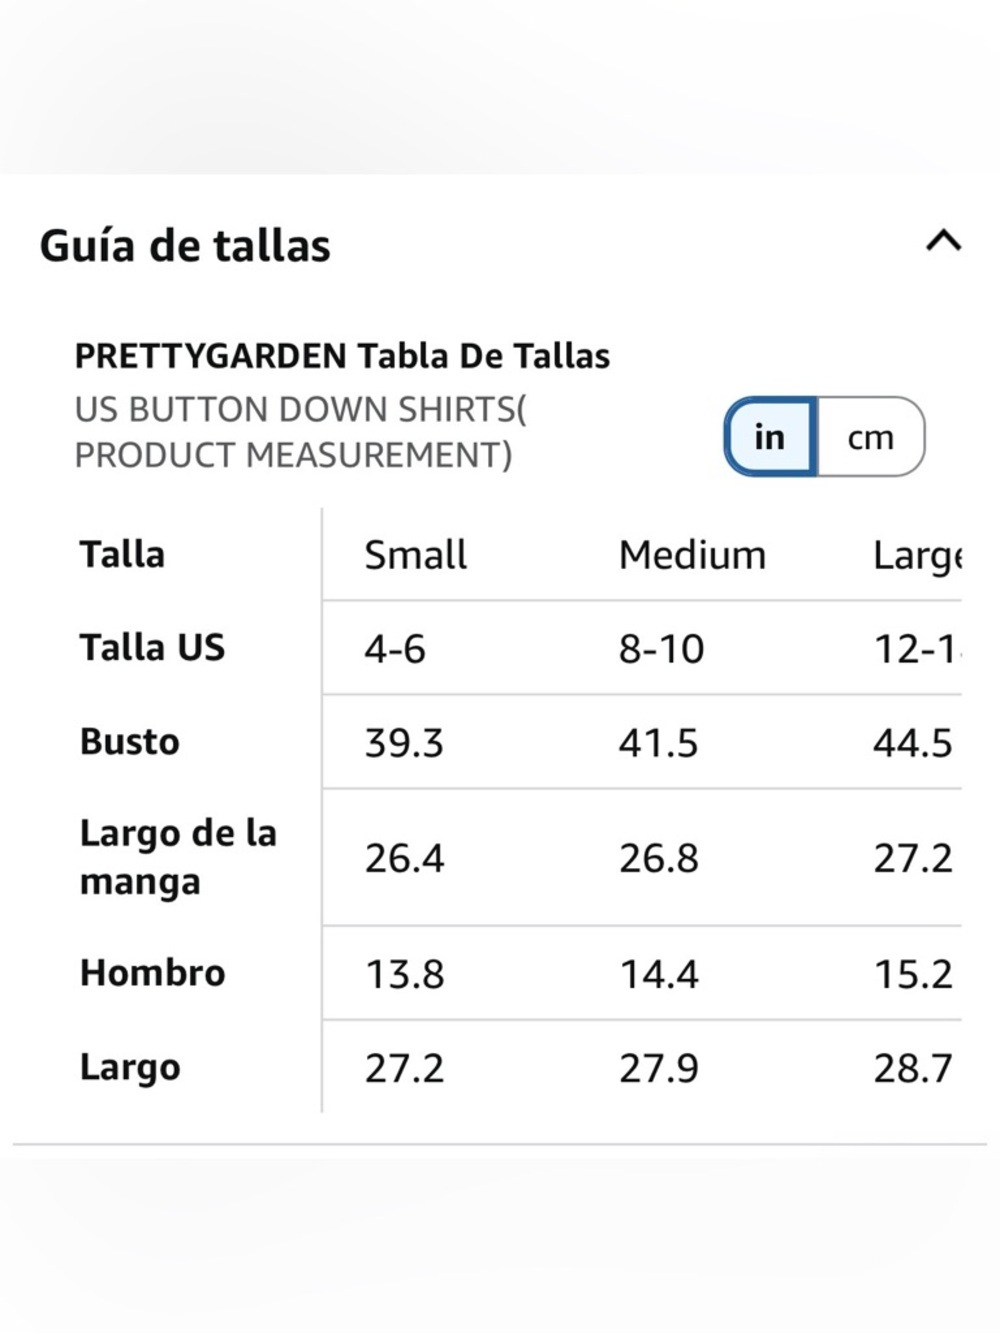The image size is (1000, 1333).
Task: Select the Small size column header
Action: [415, 555]
